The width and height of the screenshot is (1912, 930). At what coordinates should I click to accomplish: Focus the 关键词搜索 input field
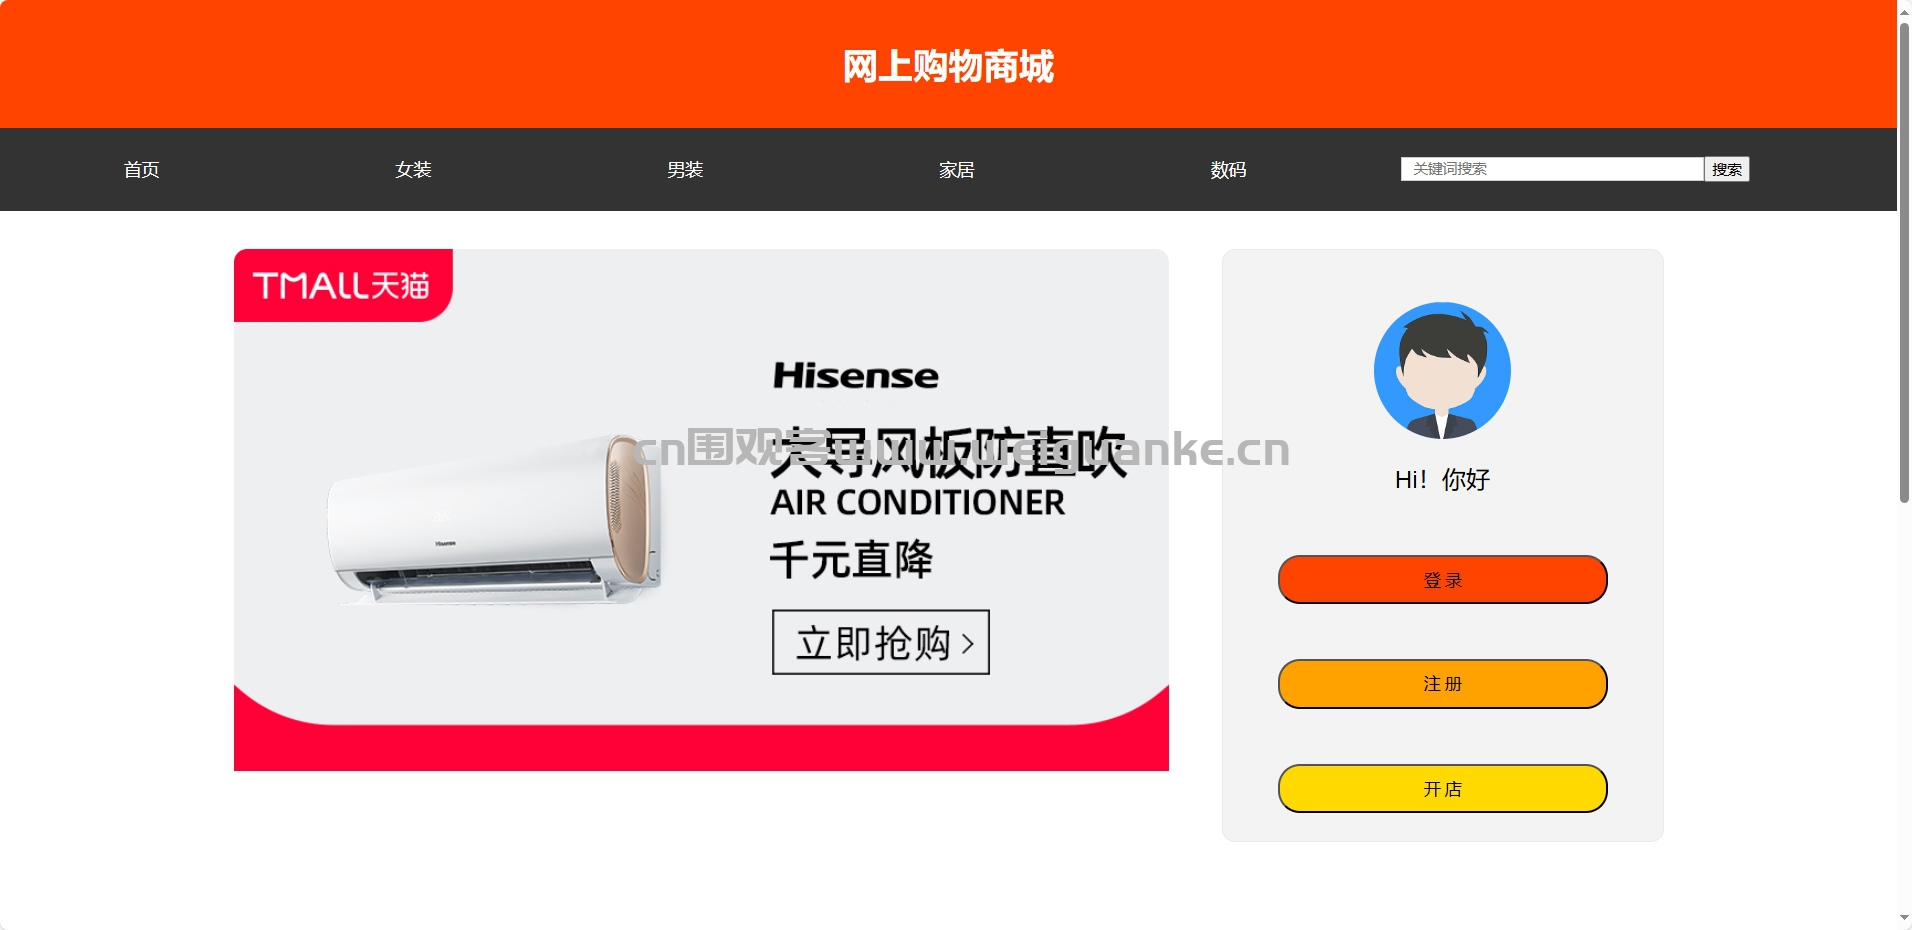[1552, 169]
